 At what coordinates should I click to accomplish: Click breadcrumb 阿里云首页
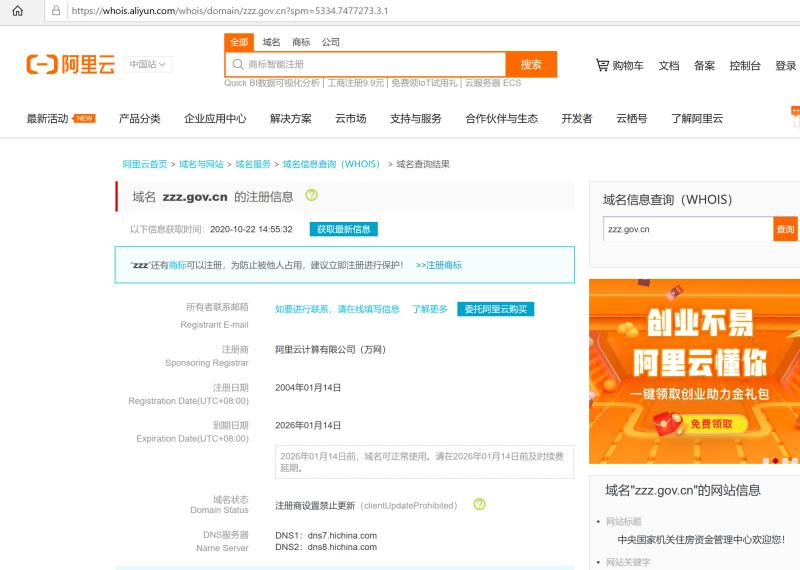click(145, 164)
